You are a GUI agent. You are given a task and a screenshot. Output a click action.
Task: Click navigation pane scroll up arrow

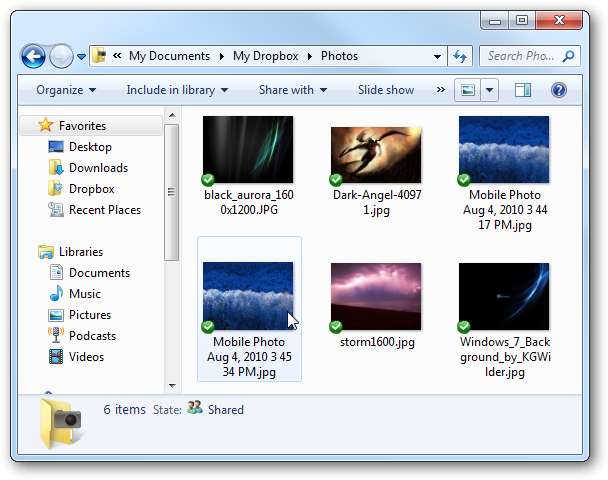coord(172,115)
